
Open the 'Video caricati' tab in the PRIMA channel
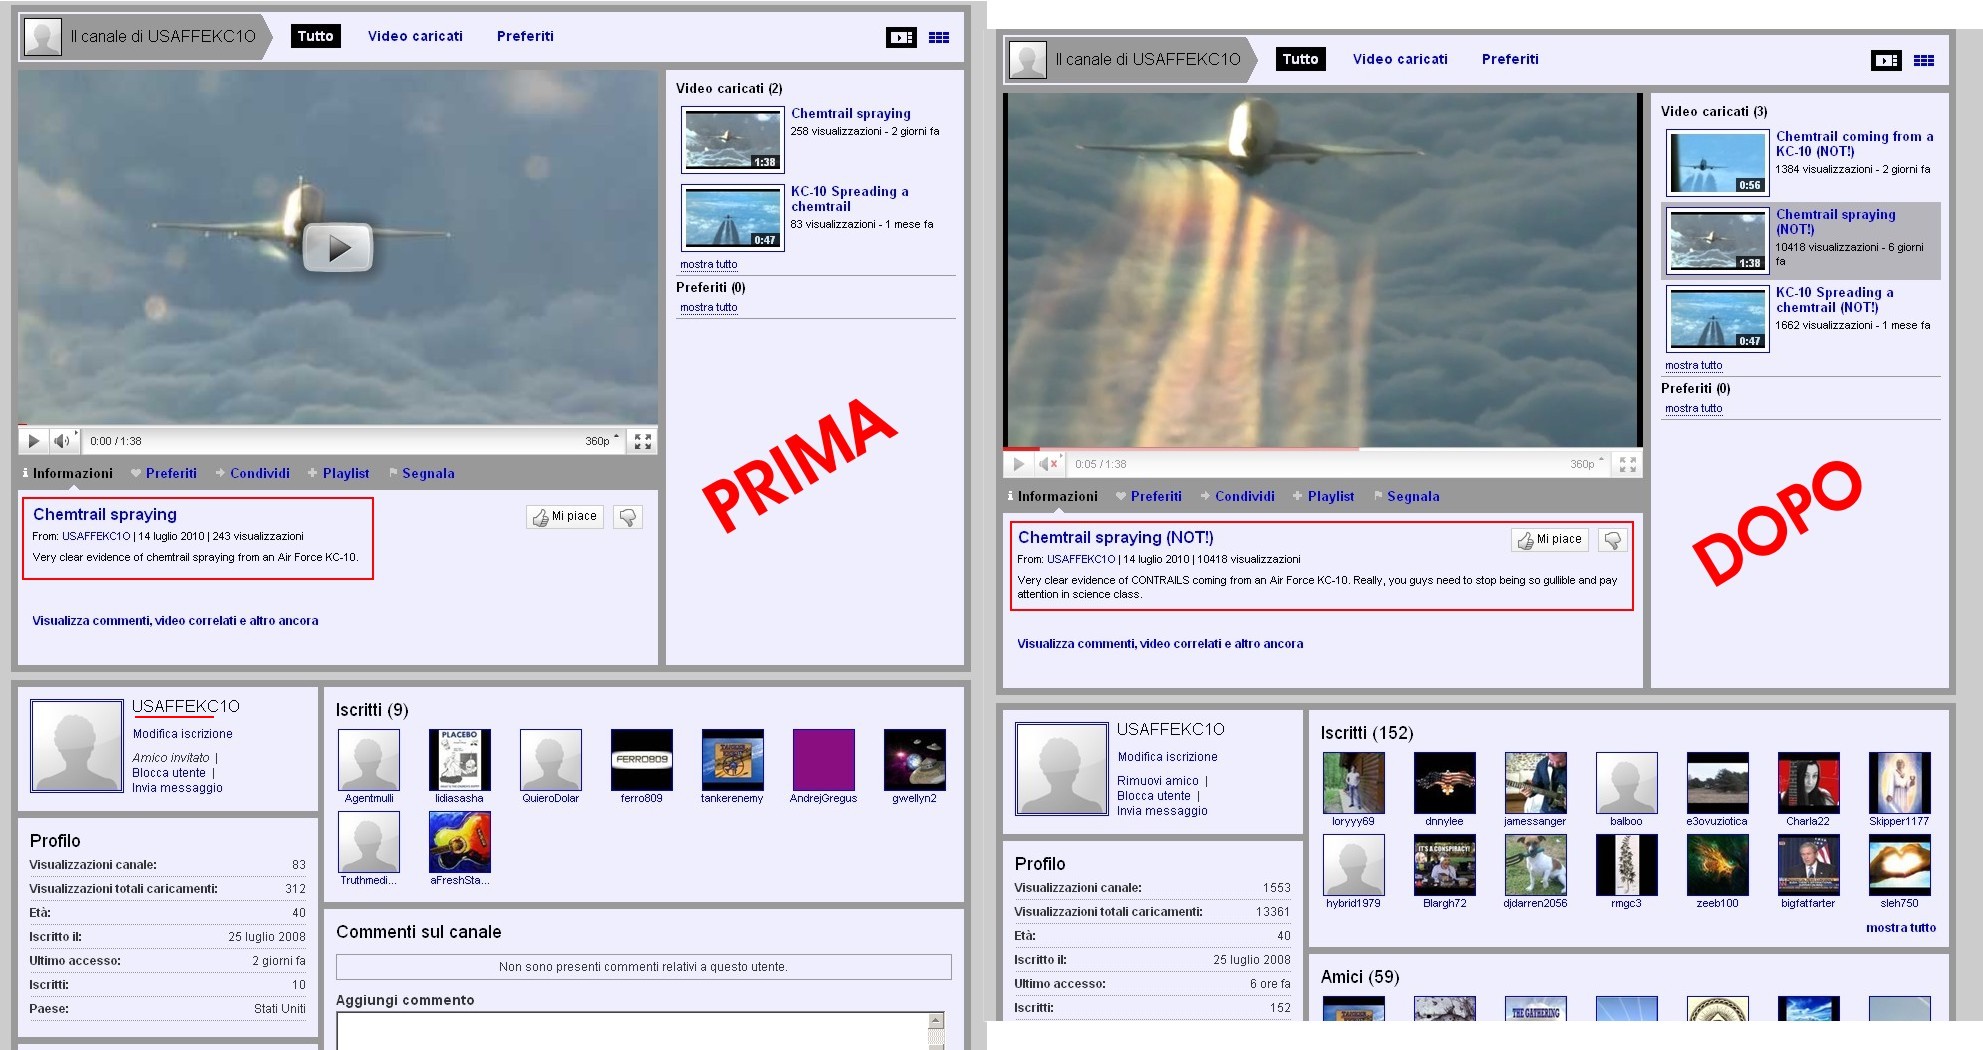[x=415, y=36]
